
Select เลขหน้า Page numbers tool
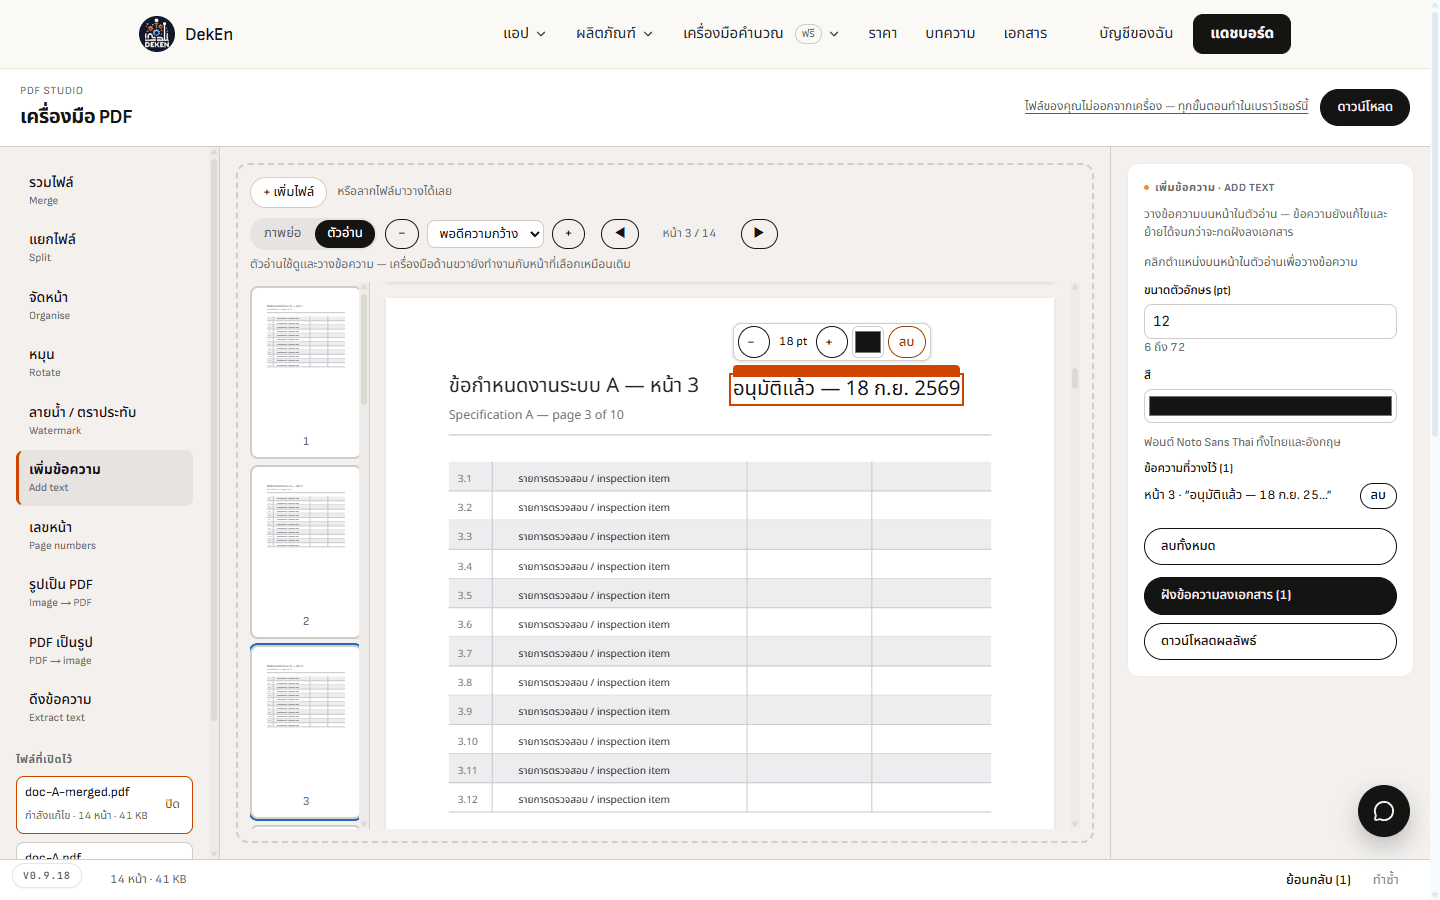(x=105, y=535)
